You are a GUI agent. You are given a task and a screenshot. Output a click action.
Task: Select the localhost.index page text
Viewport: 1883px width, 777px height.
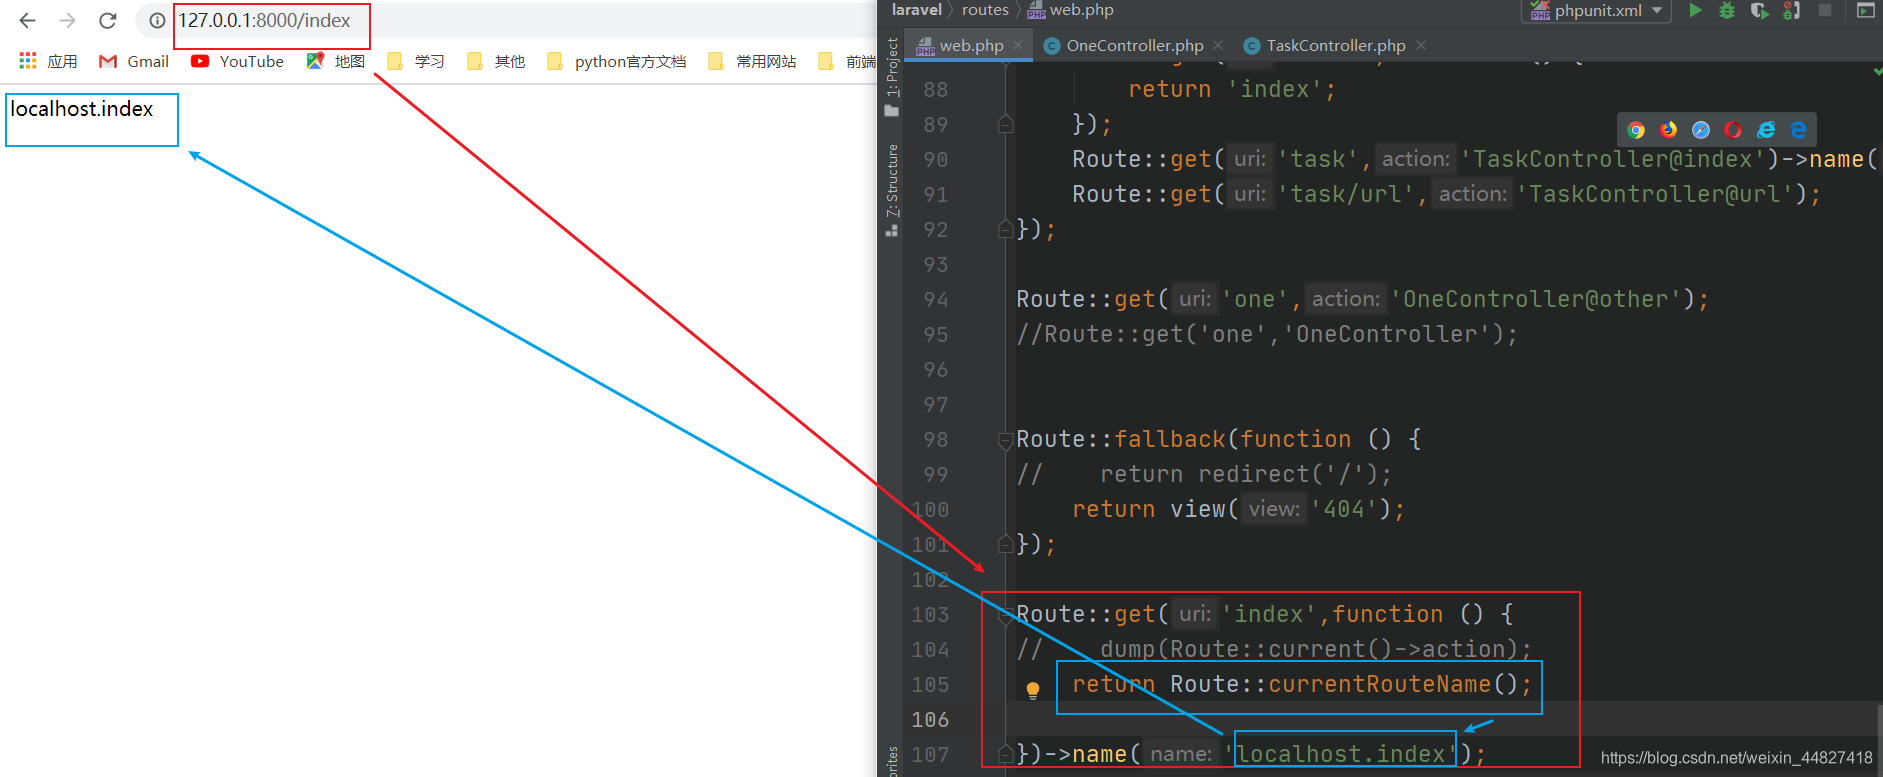coord(82,109)
